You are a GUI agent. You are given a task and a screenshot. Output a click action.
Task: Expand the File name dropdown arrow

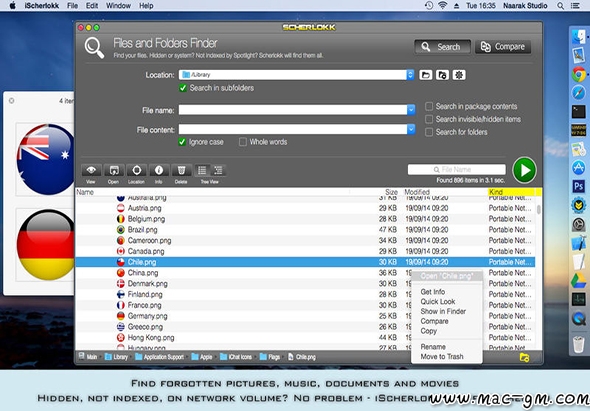click(411, 110)
